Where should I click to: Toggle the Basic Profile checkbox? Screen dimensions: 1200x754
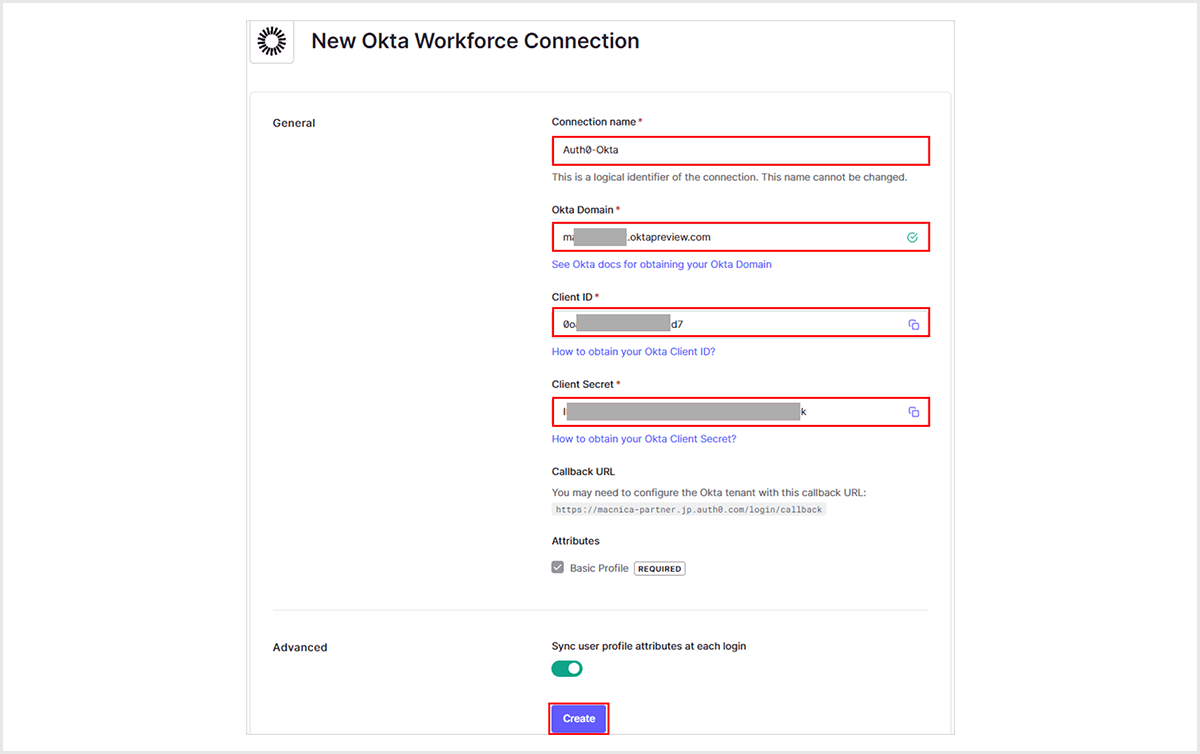coord(558,568)
